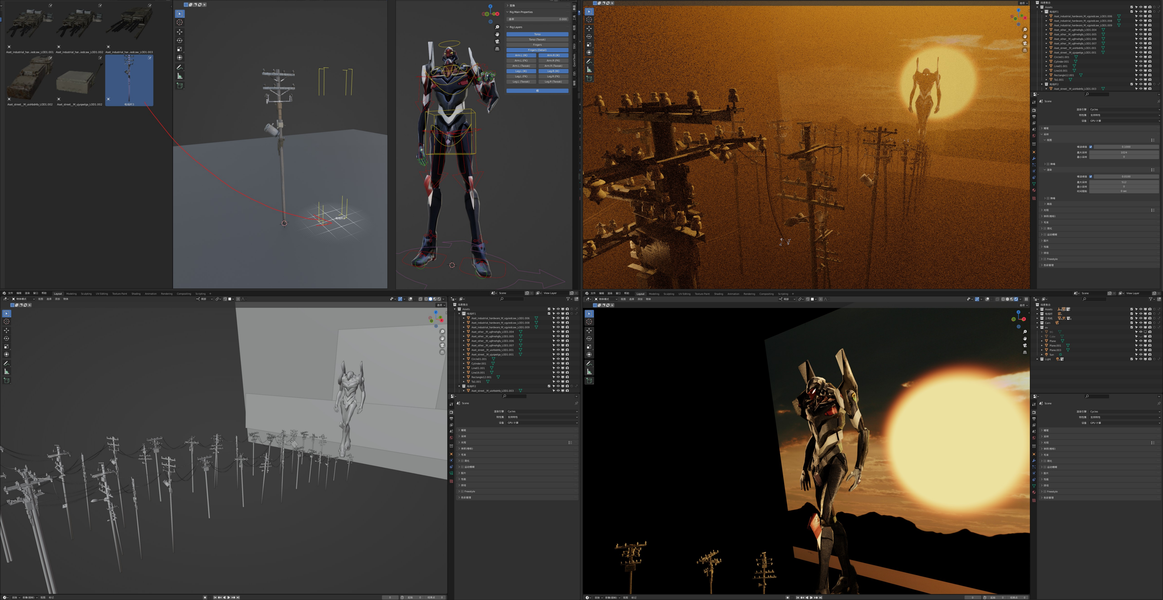Collapse the Rig Layers panel
1163x600 pixels.
coord(507,27)
